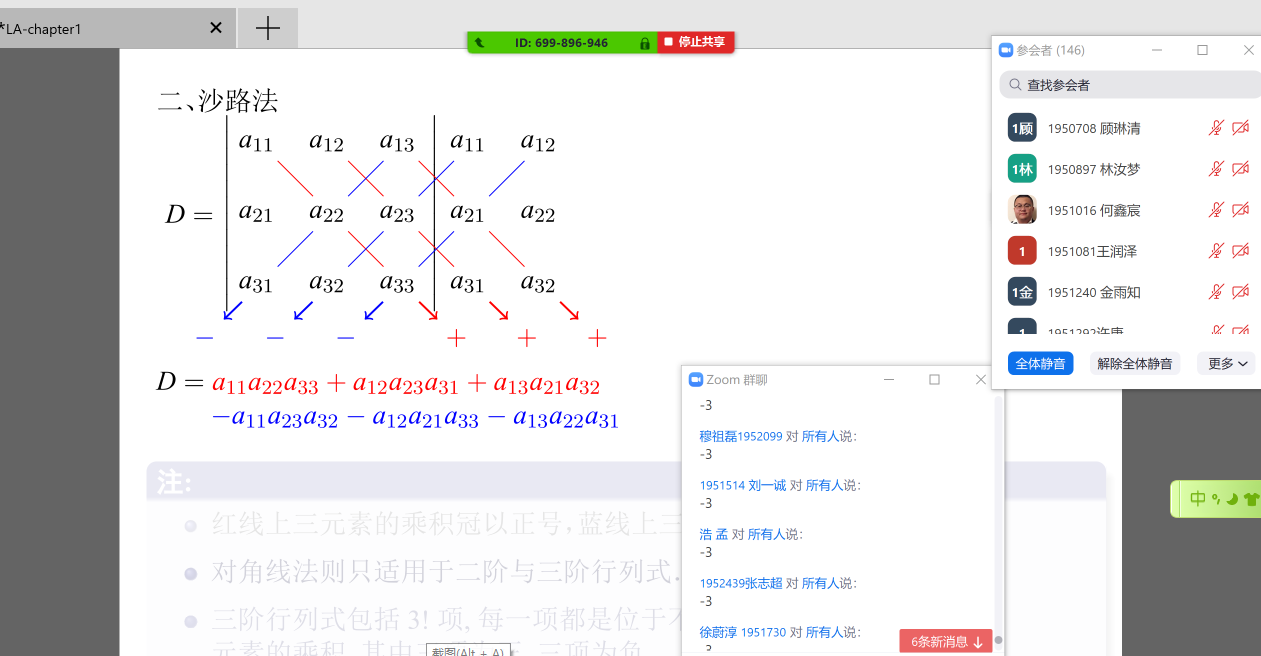Toggle the punctuation mode in IME toolbar
The image size is (1261, 656).
click(x=1216, y=499)
